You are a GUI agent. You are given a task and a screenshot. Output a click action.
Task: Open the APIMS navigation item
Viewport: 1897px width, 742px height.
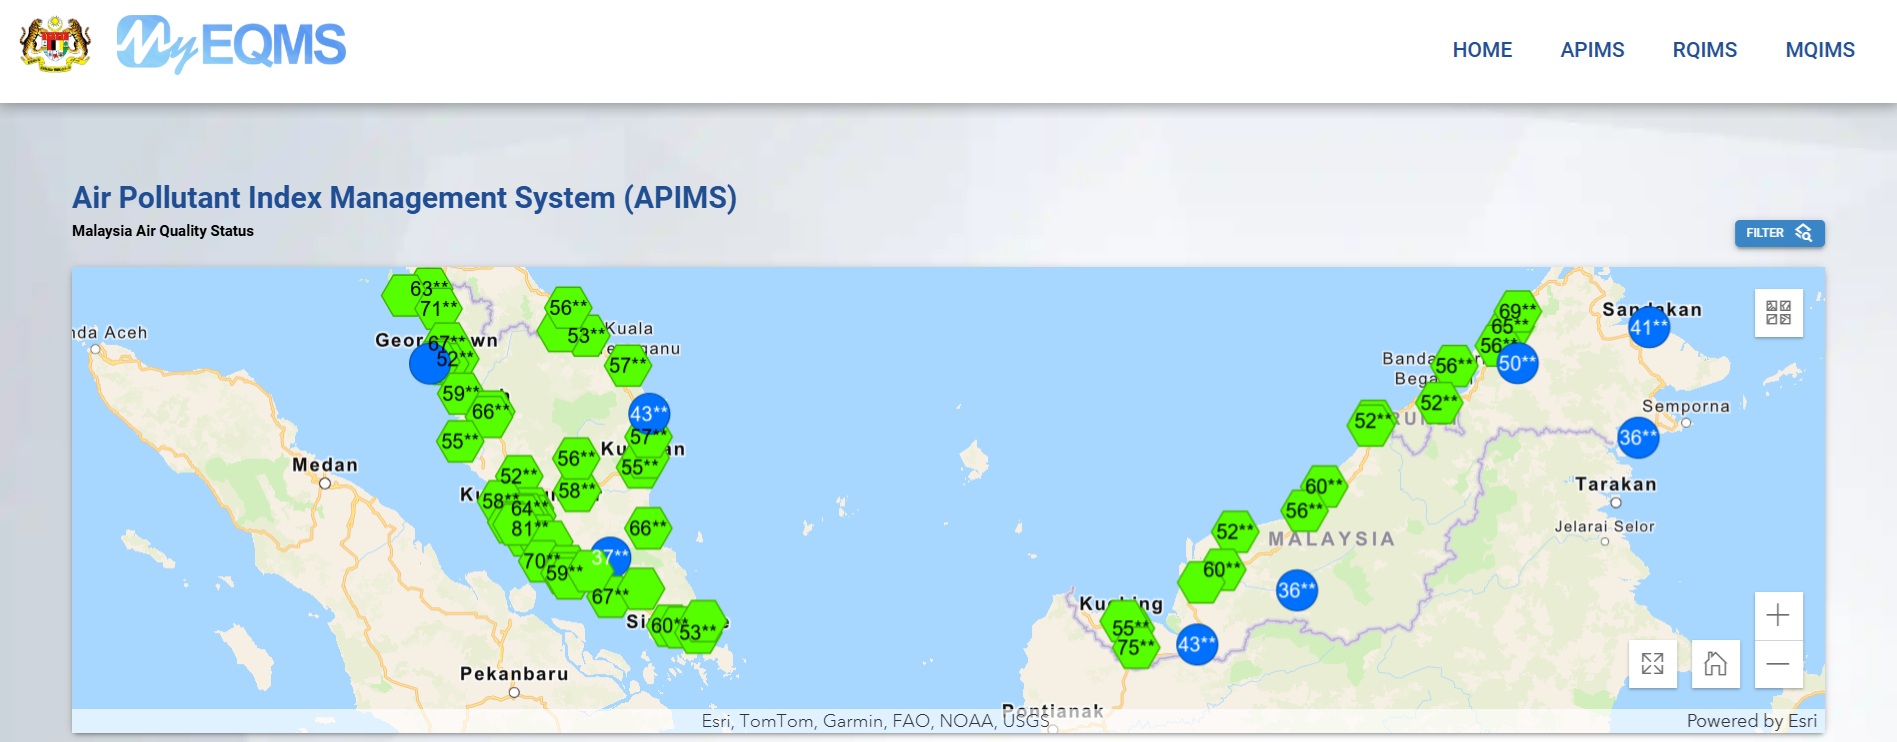[1592, 50]
